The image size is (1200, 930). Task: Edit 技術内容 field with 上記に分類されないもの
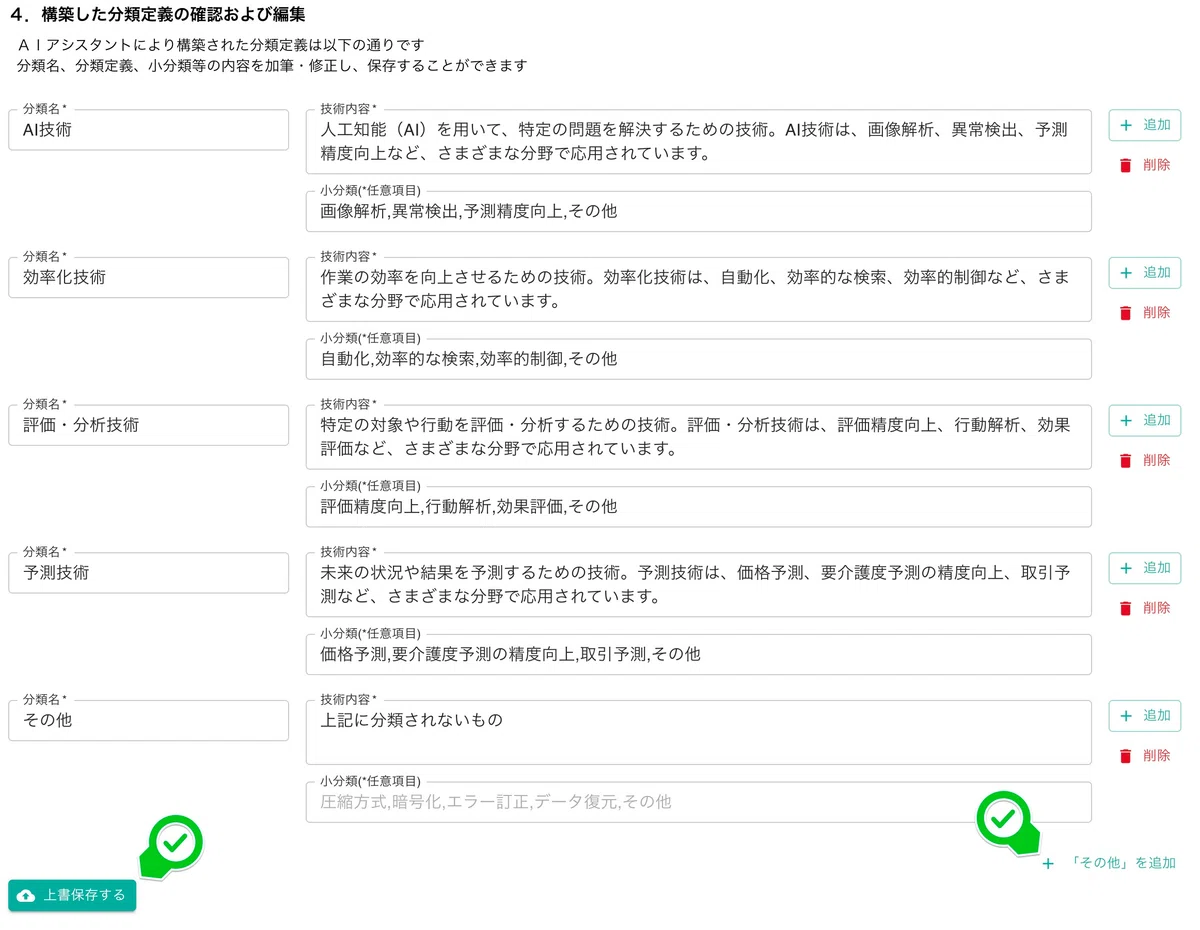pyautogui.click(x=699, y=732)
